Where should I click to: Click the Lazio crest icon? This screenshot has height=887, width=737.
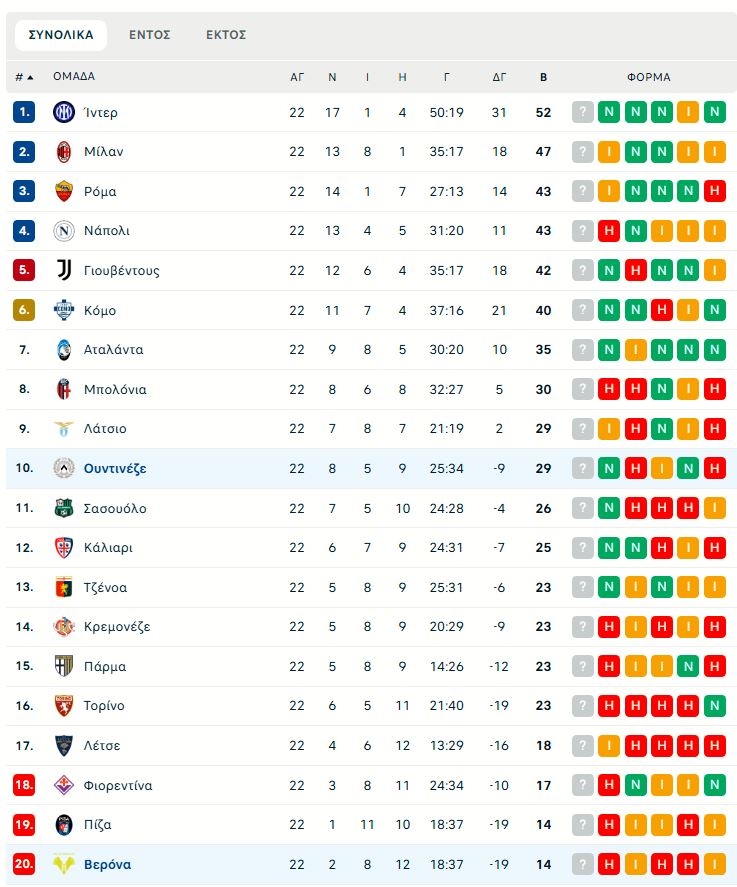click(x=64, y=429)
